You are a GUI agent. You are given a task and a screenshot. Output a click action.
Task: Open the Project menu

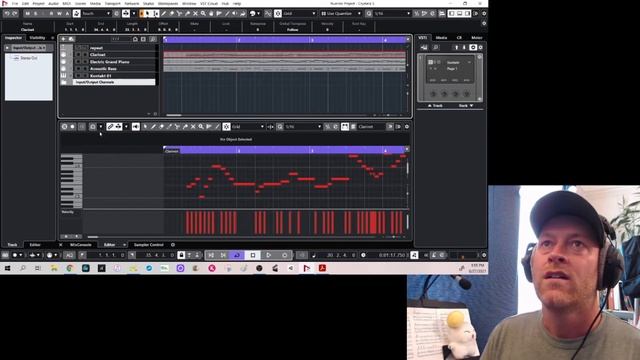38,3
